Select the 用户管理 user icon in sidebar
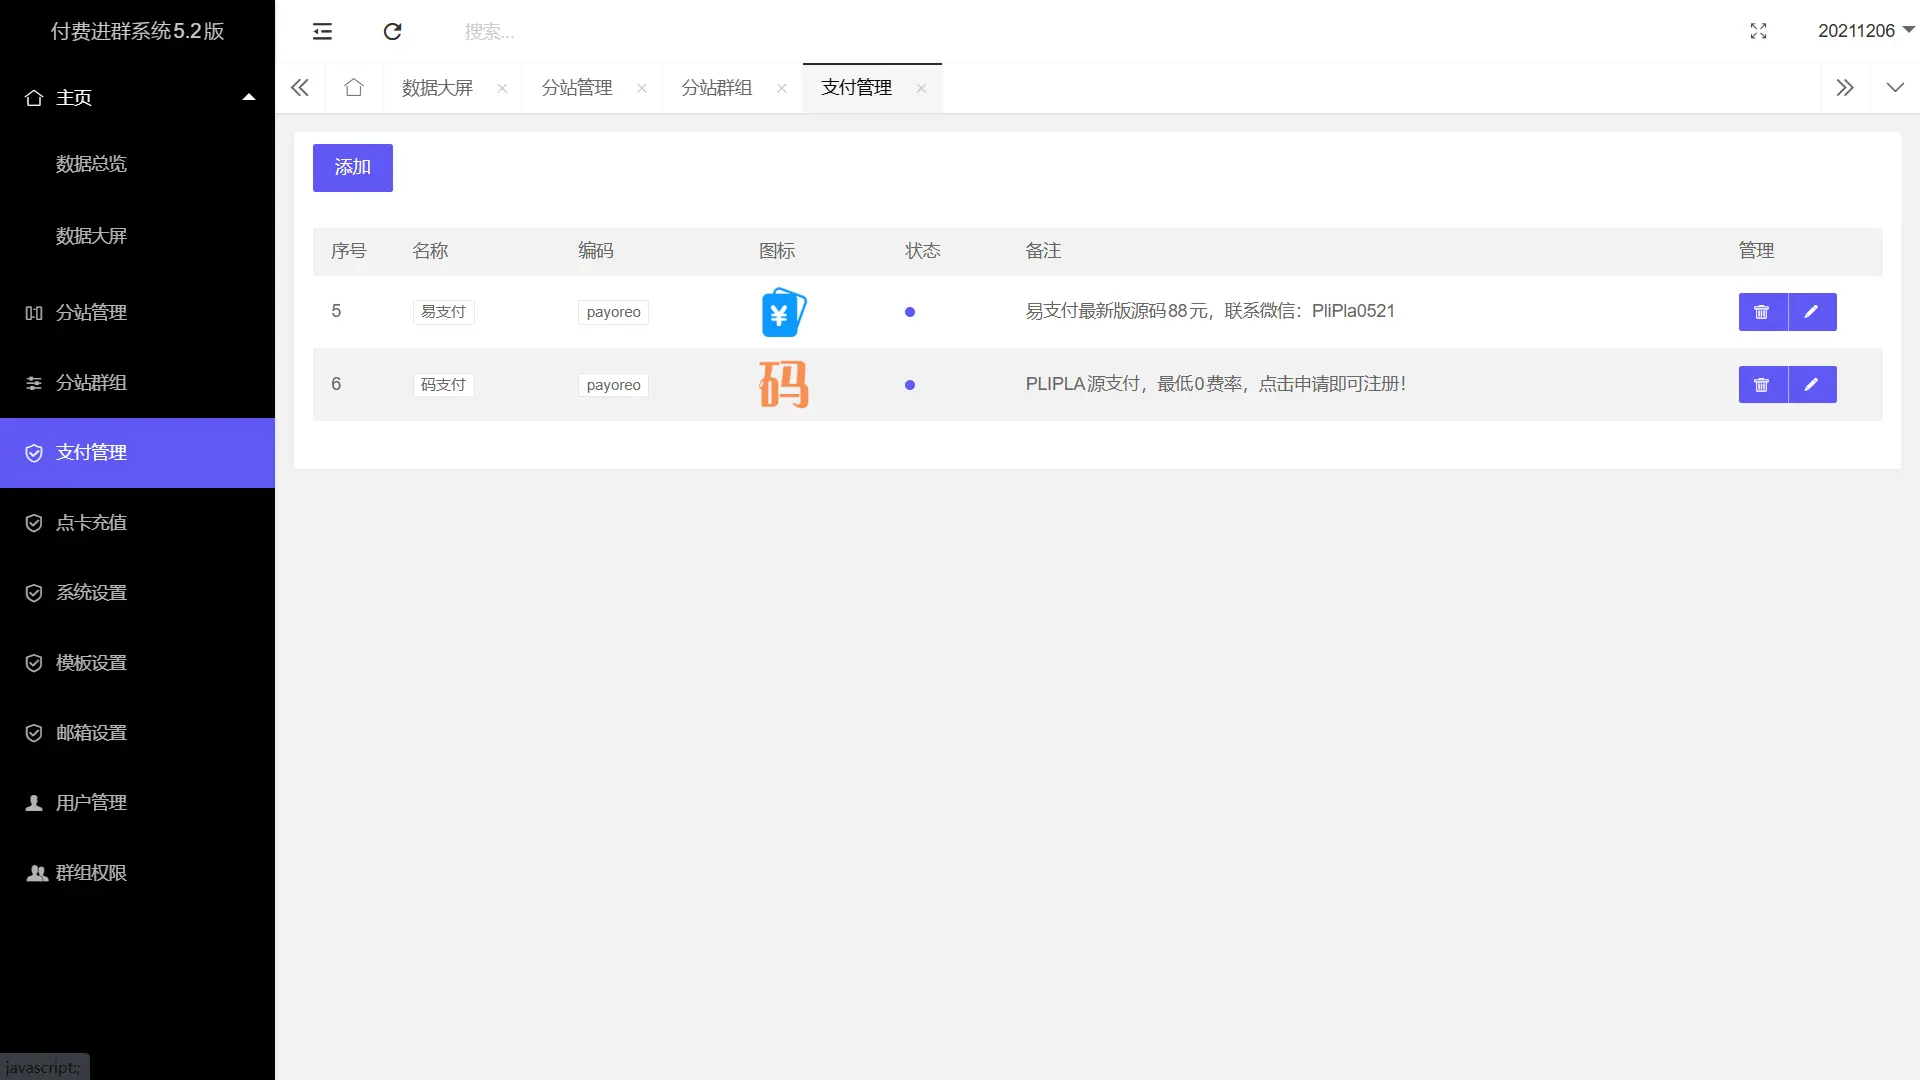Image resolution: width=1920 pixels, height=1080 pixels. [34, 802]
